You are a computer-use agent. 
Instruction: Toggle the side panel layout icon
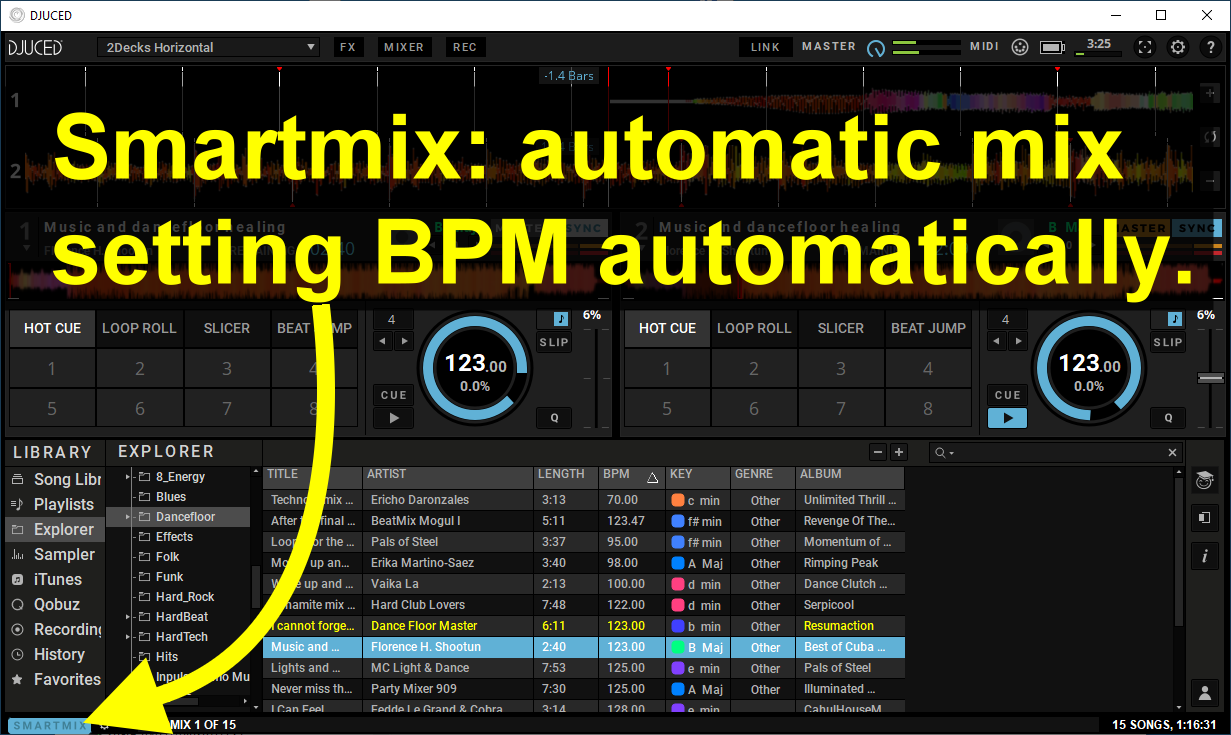point(1204,518)
